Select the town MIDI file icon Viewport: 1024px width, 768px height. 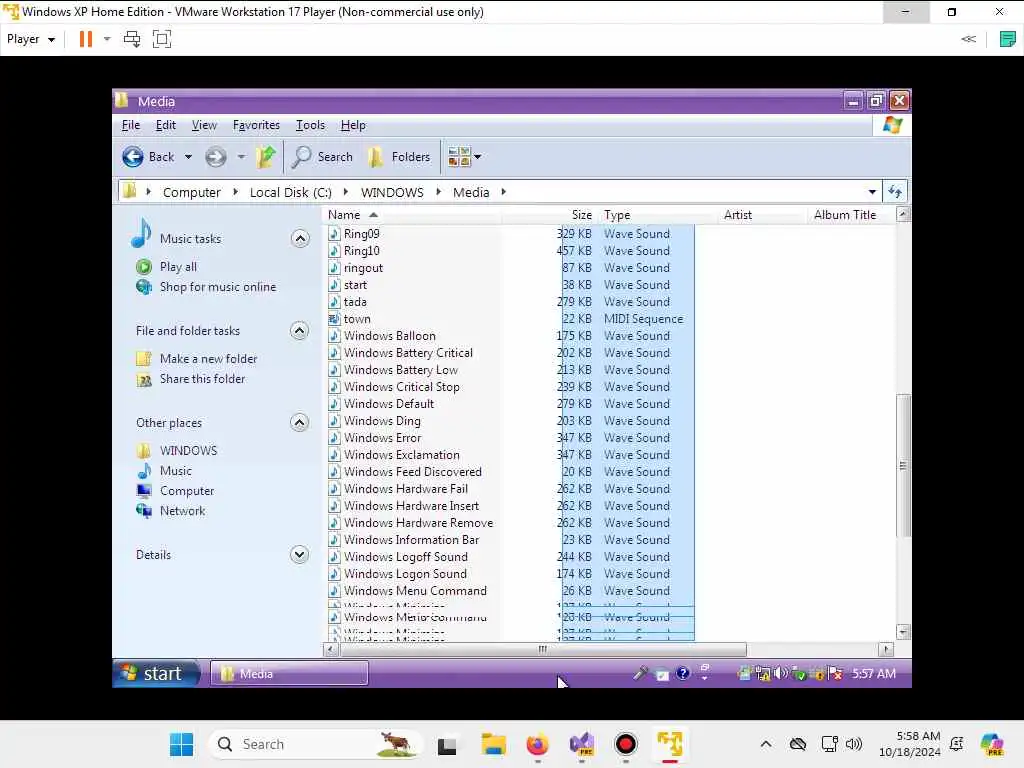334,319
